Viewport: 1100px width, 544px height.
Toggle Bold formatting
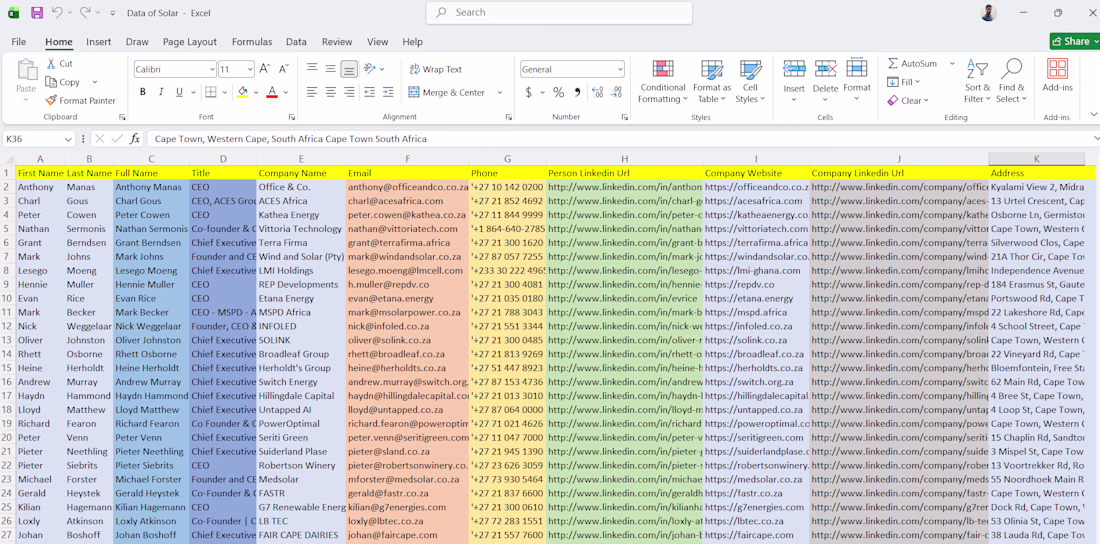(143, 92)
